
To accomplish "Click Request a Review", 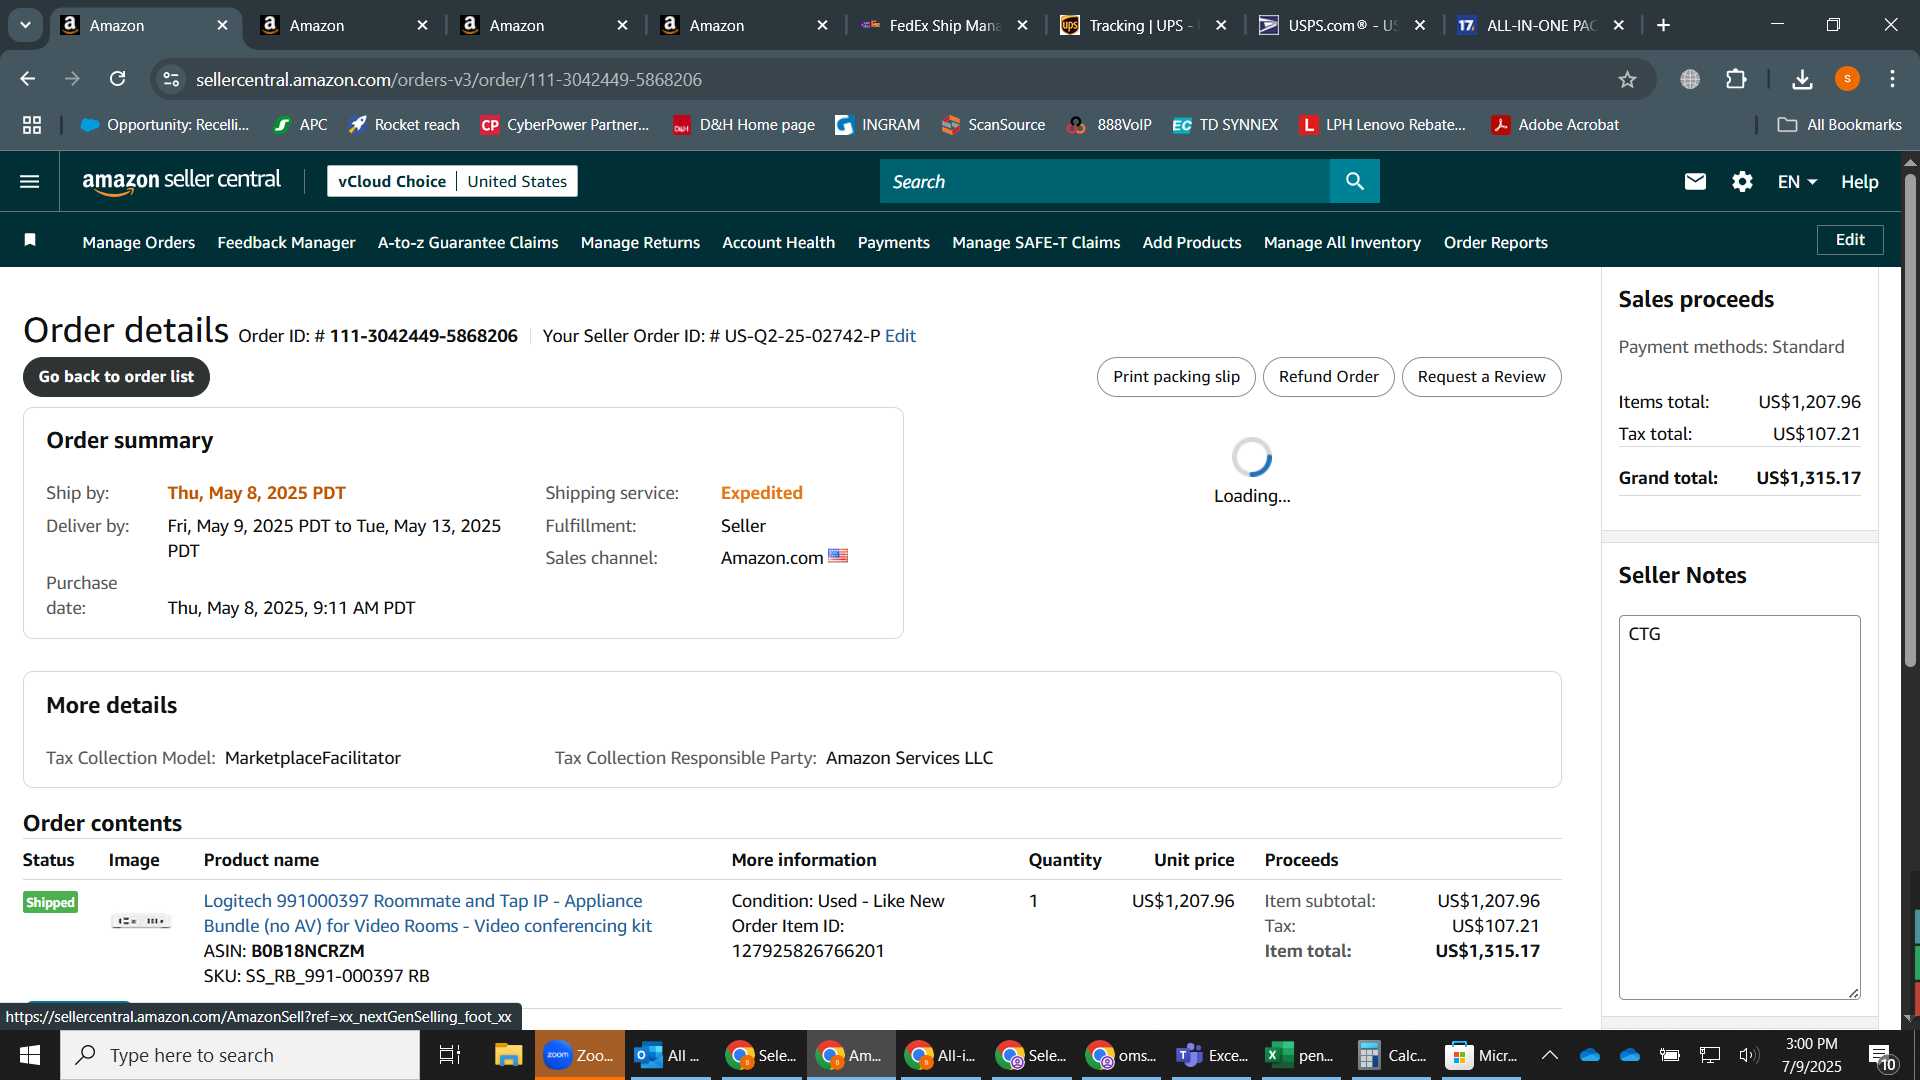I will [x=1481, y=377].
